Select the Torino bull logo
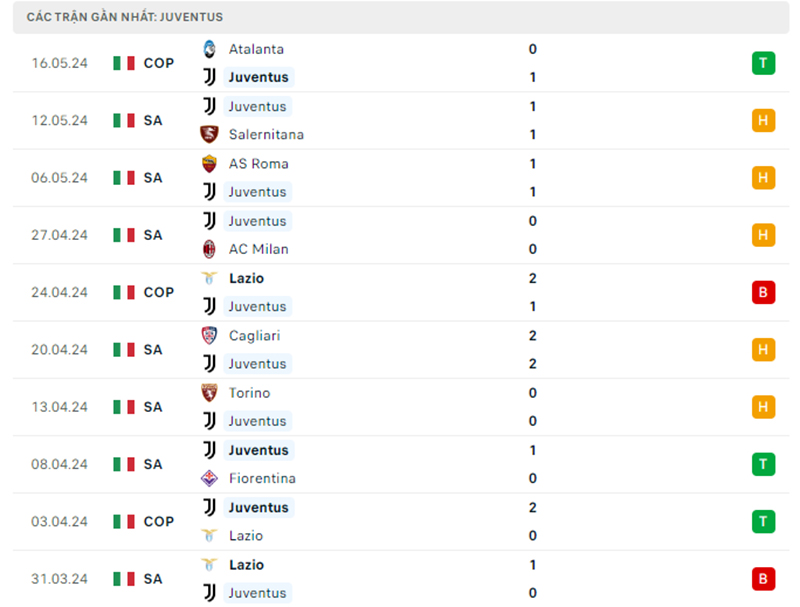 [x=211, y=392]
